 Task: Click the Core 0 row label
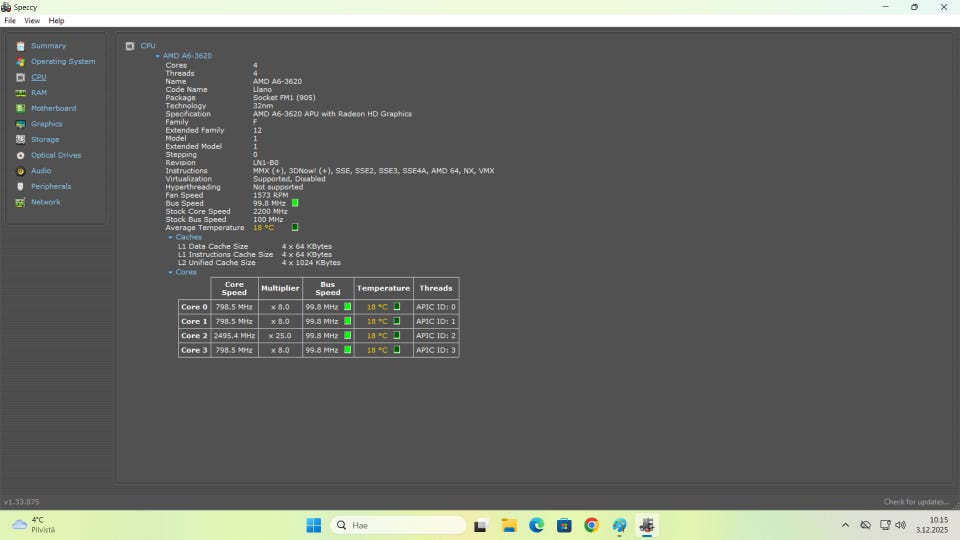(194, 307)
